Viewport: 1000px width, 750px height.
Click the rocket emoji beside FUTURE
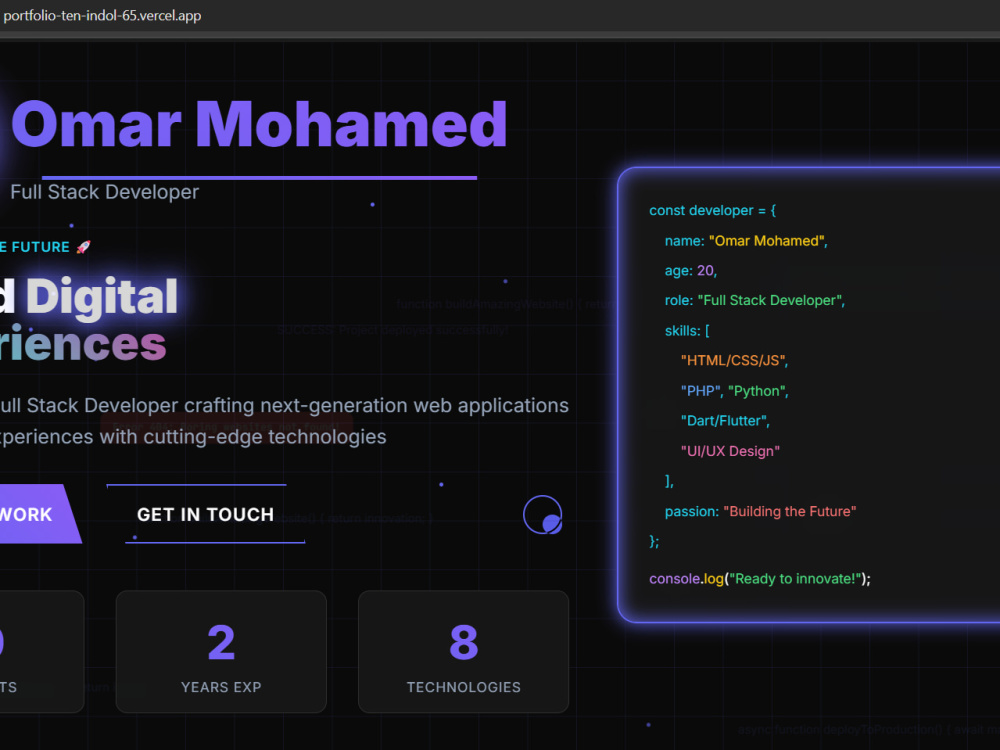[84, 247]
